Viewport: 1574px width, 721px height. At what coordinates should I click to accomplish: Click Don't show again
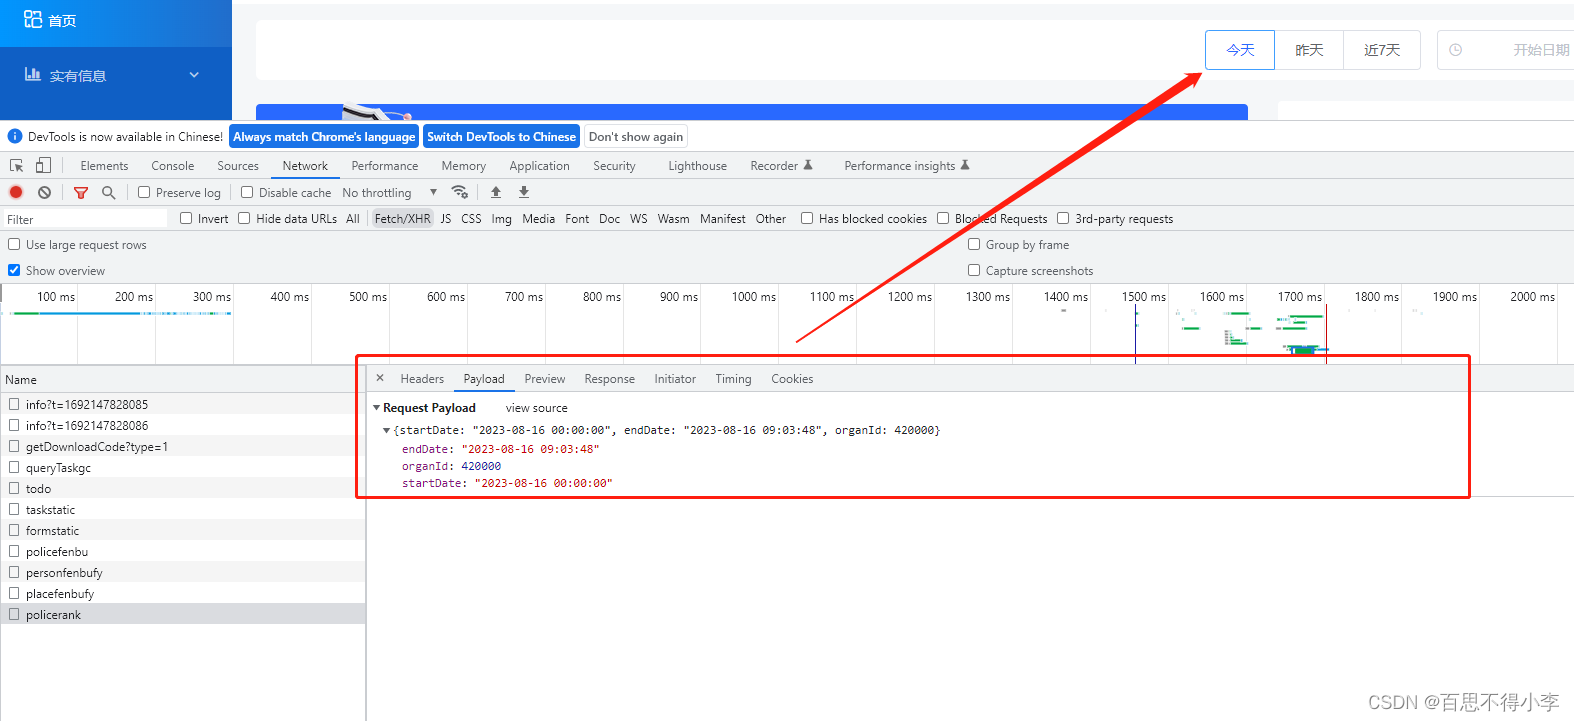point(636,137)
